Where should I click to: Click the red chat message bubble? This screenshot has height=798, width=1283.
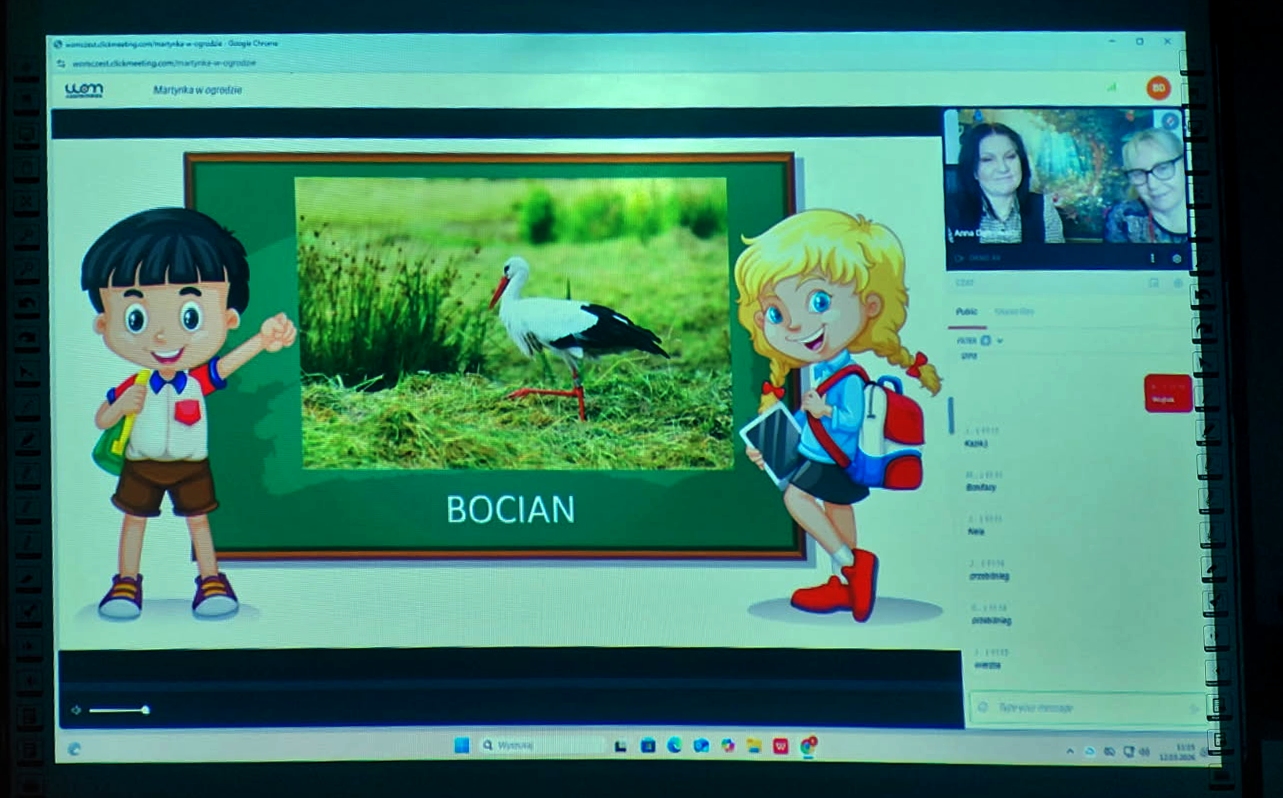point(1167,393)
